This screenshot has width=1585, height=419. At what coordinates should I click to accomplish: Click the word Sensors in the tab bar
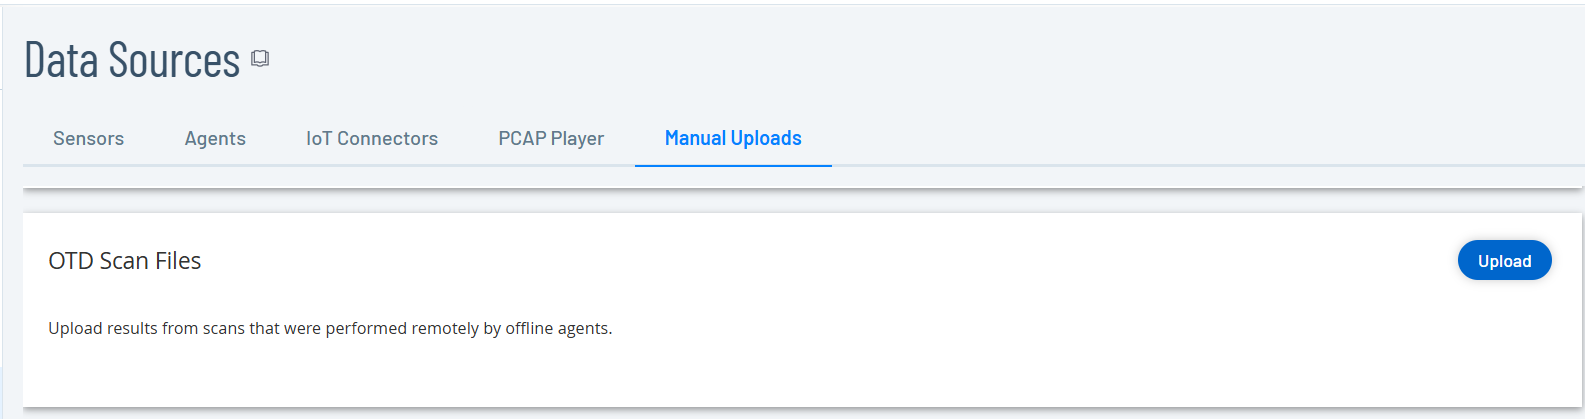[x=89, y=138]
